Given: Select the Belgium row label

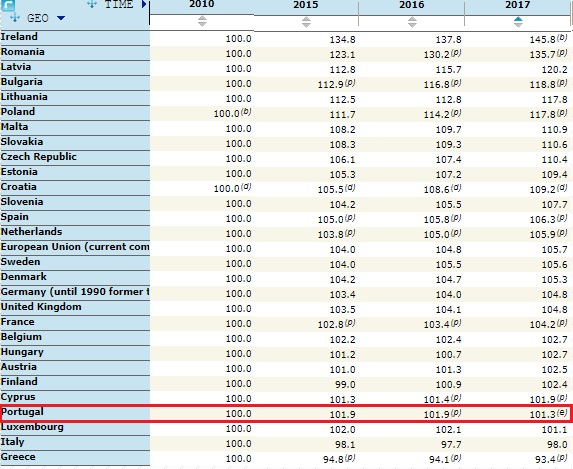Looking at the screenshot, I should tap(21, 337).
